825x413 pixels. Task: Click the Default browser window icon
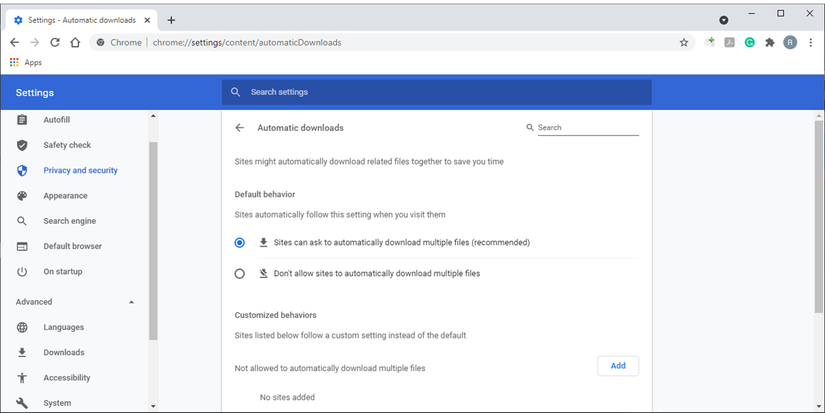(22, 246)
